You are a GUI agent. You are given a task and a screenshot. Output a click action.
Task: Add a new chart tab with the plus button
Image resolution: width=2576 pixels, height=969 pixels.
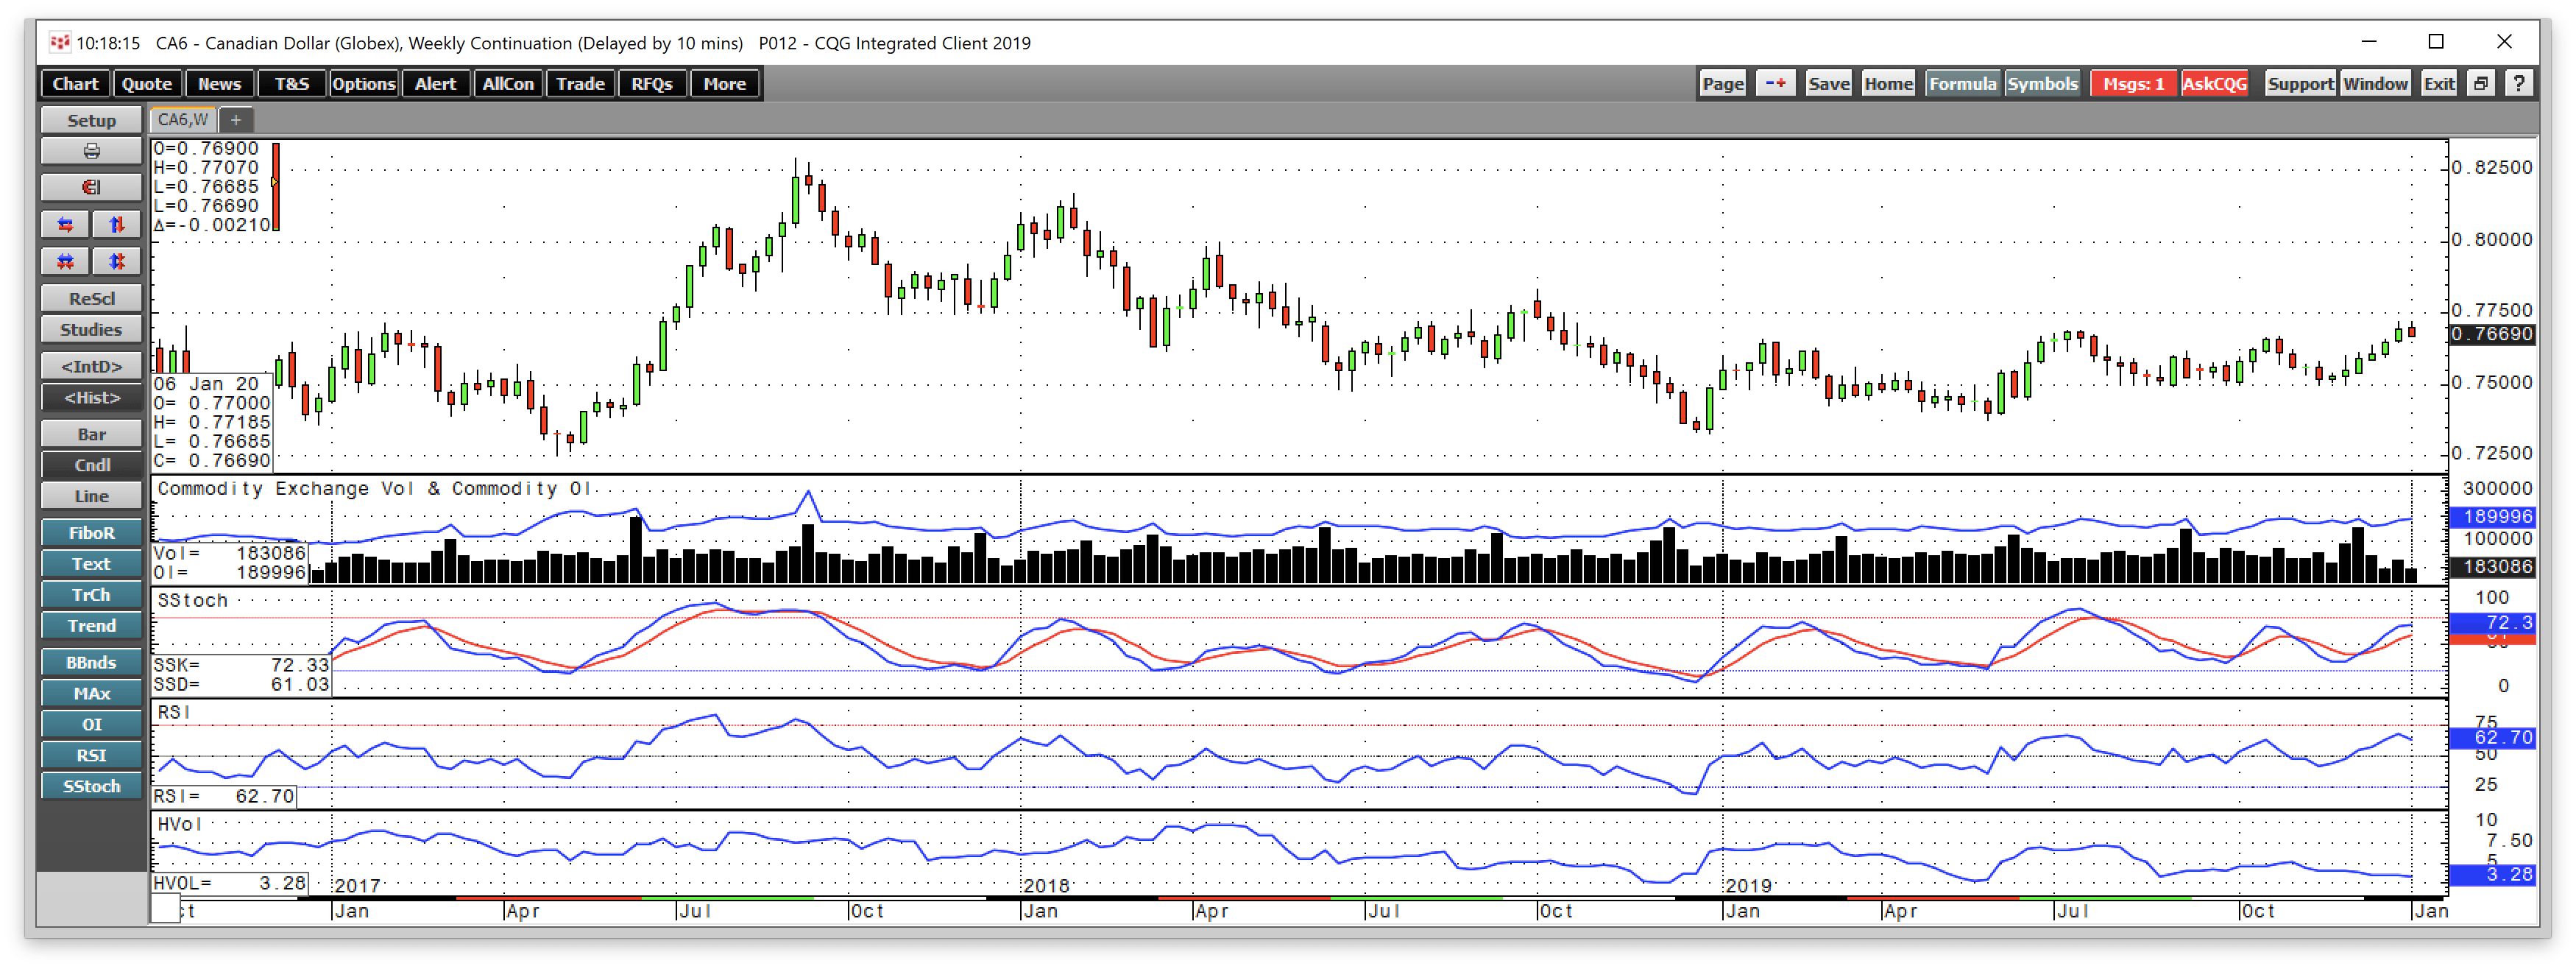(x=237, y=119)
